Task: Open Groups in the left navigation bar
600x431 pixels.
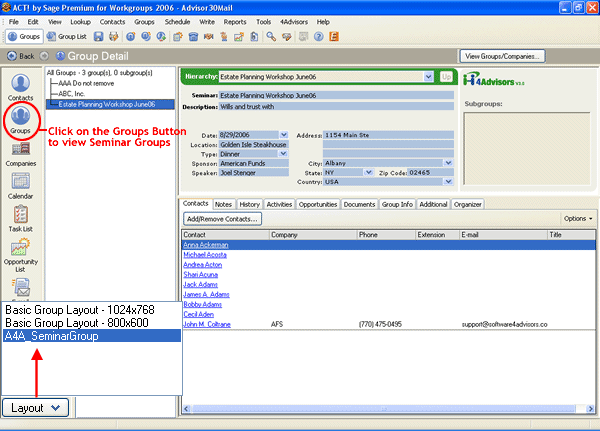Action: [x=20, y=120]
